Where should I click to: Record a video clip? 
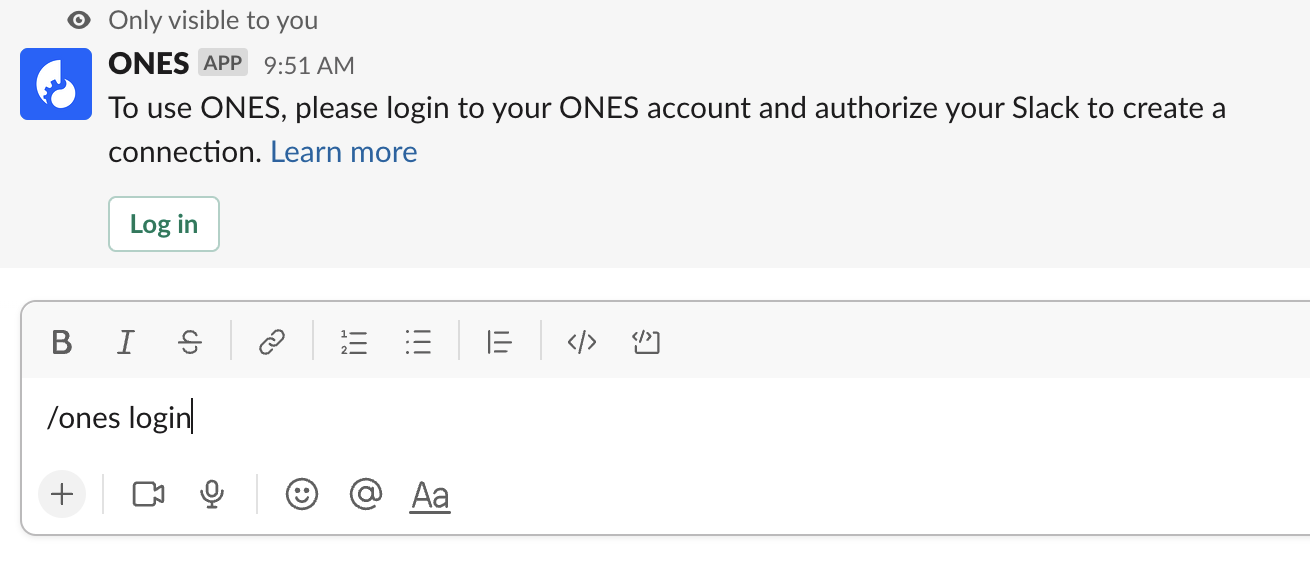coord(148,494)
